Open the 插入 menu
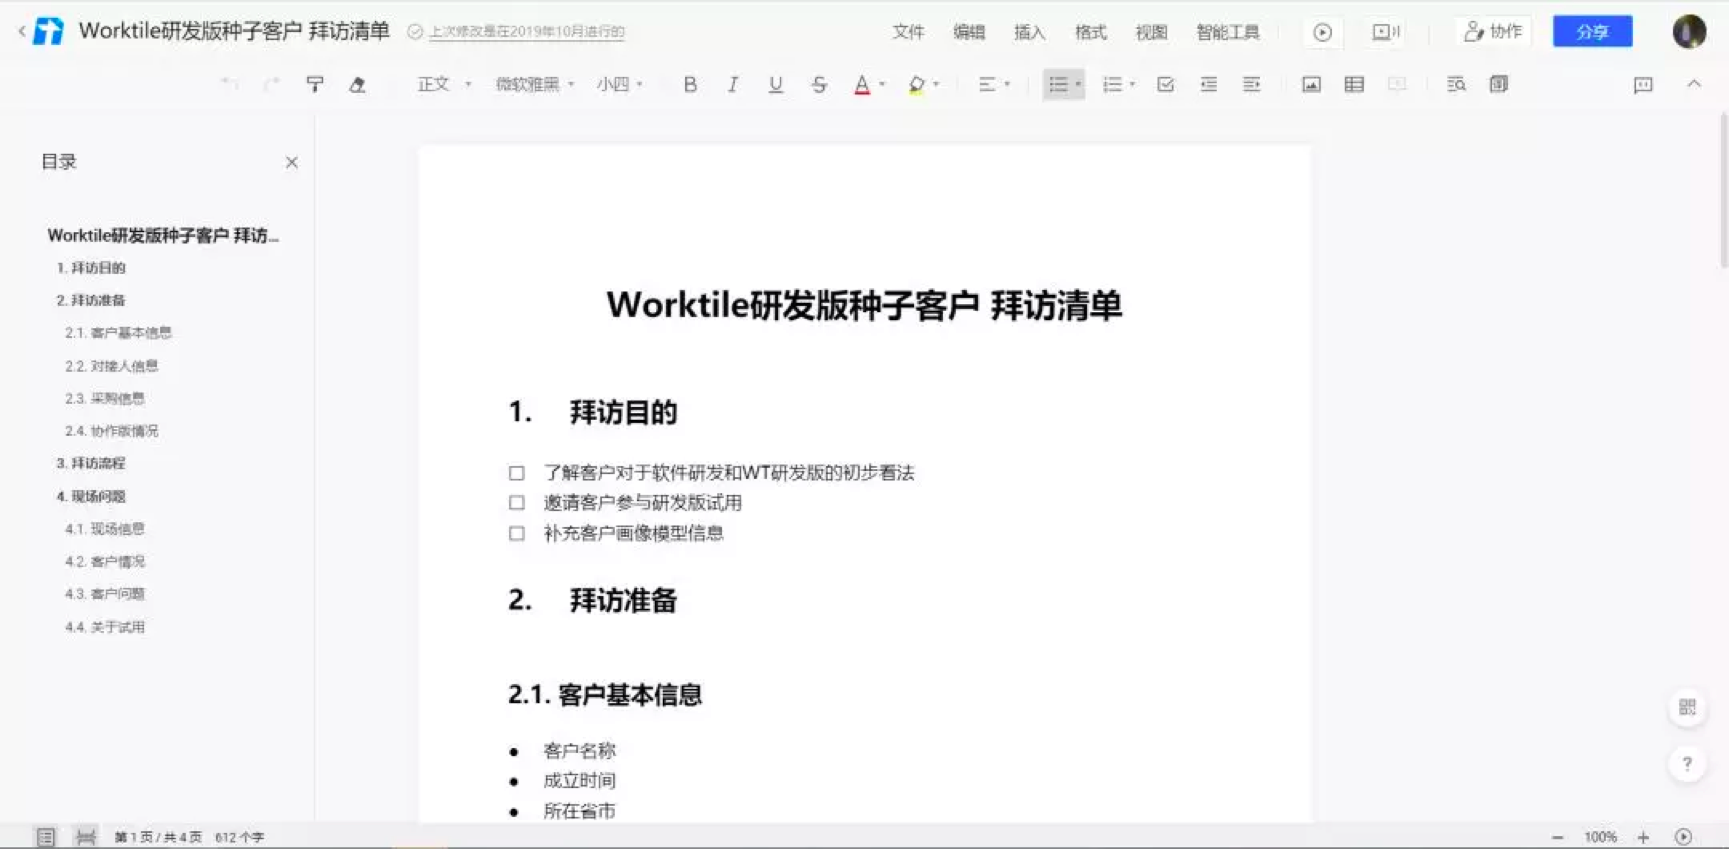The image size is (1729, 849). point(1030,32)
